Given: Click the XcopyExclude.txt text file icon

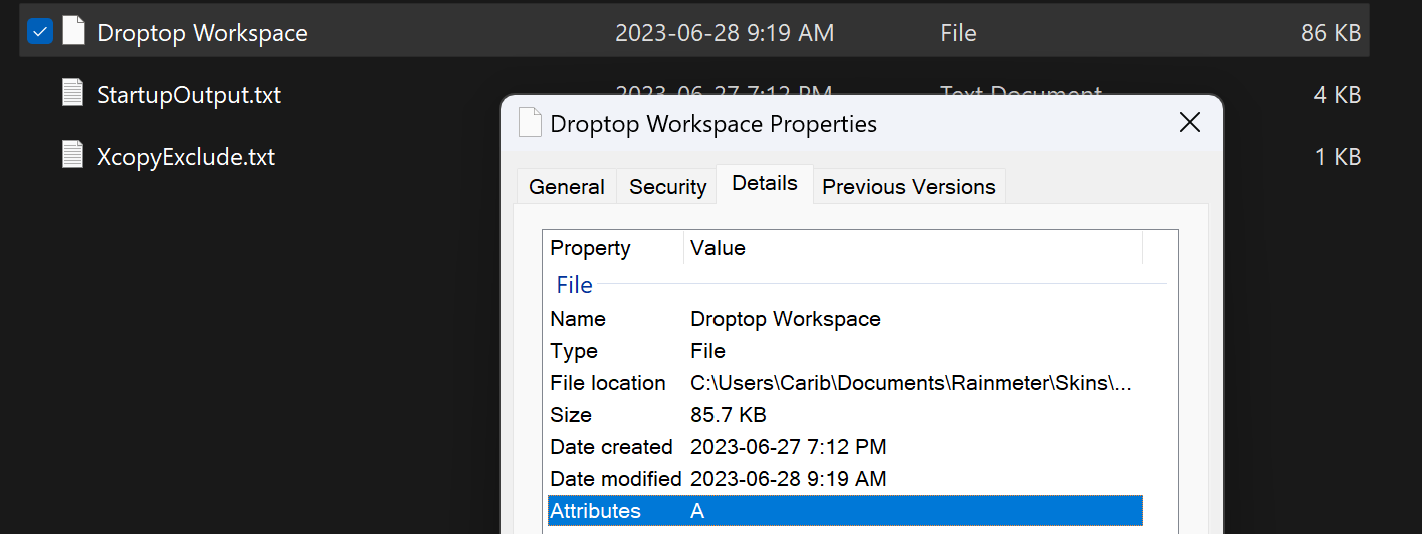Looking at the screenshot, I should pyautogui.click(x=72, y=154).
